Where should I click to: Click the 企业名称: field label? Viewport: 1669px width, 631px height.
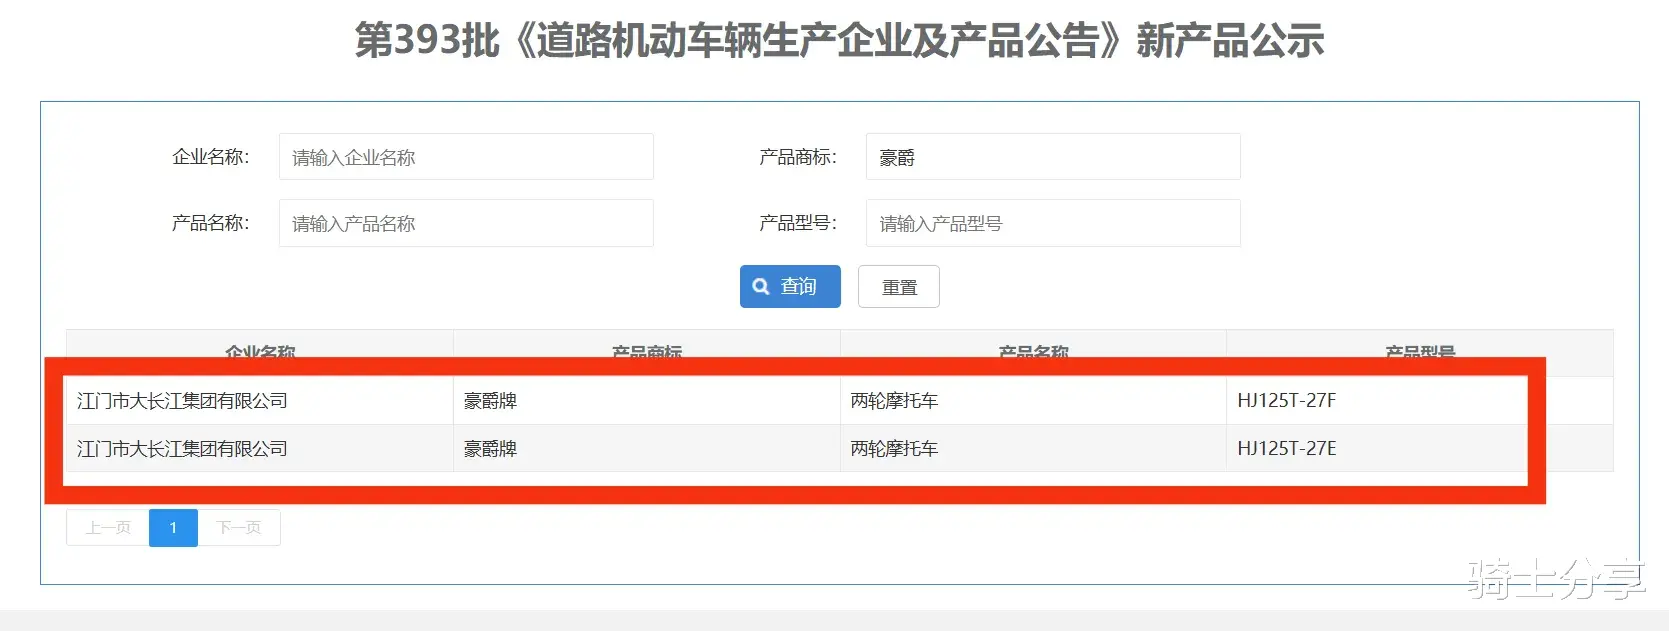coord(211,157)
